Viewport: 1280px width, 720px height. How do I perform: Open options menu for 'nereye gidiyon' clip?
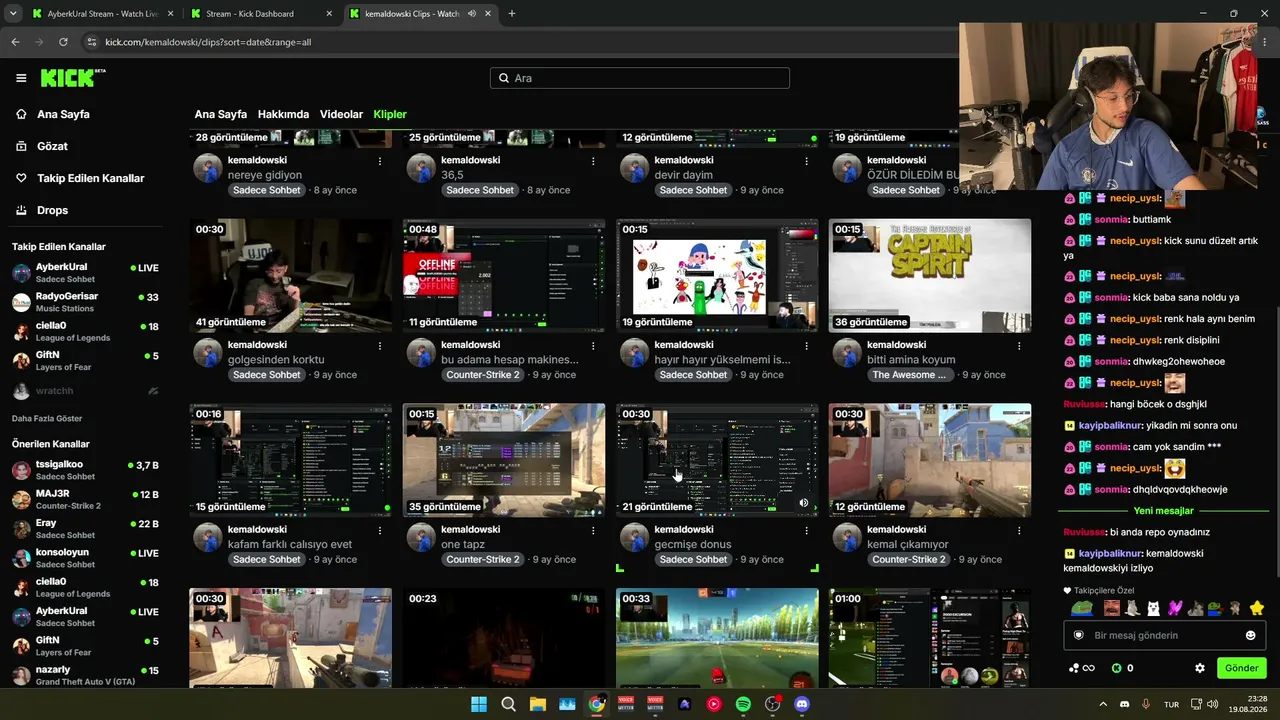pyautogui.click(x=380, y=161)
